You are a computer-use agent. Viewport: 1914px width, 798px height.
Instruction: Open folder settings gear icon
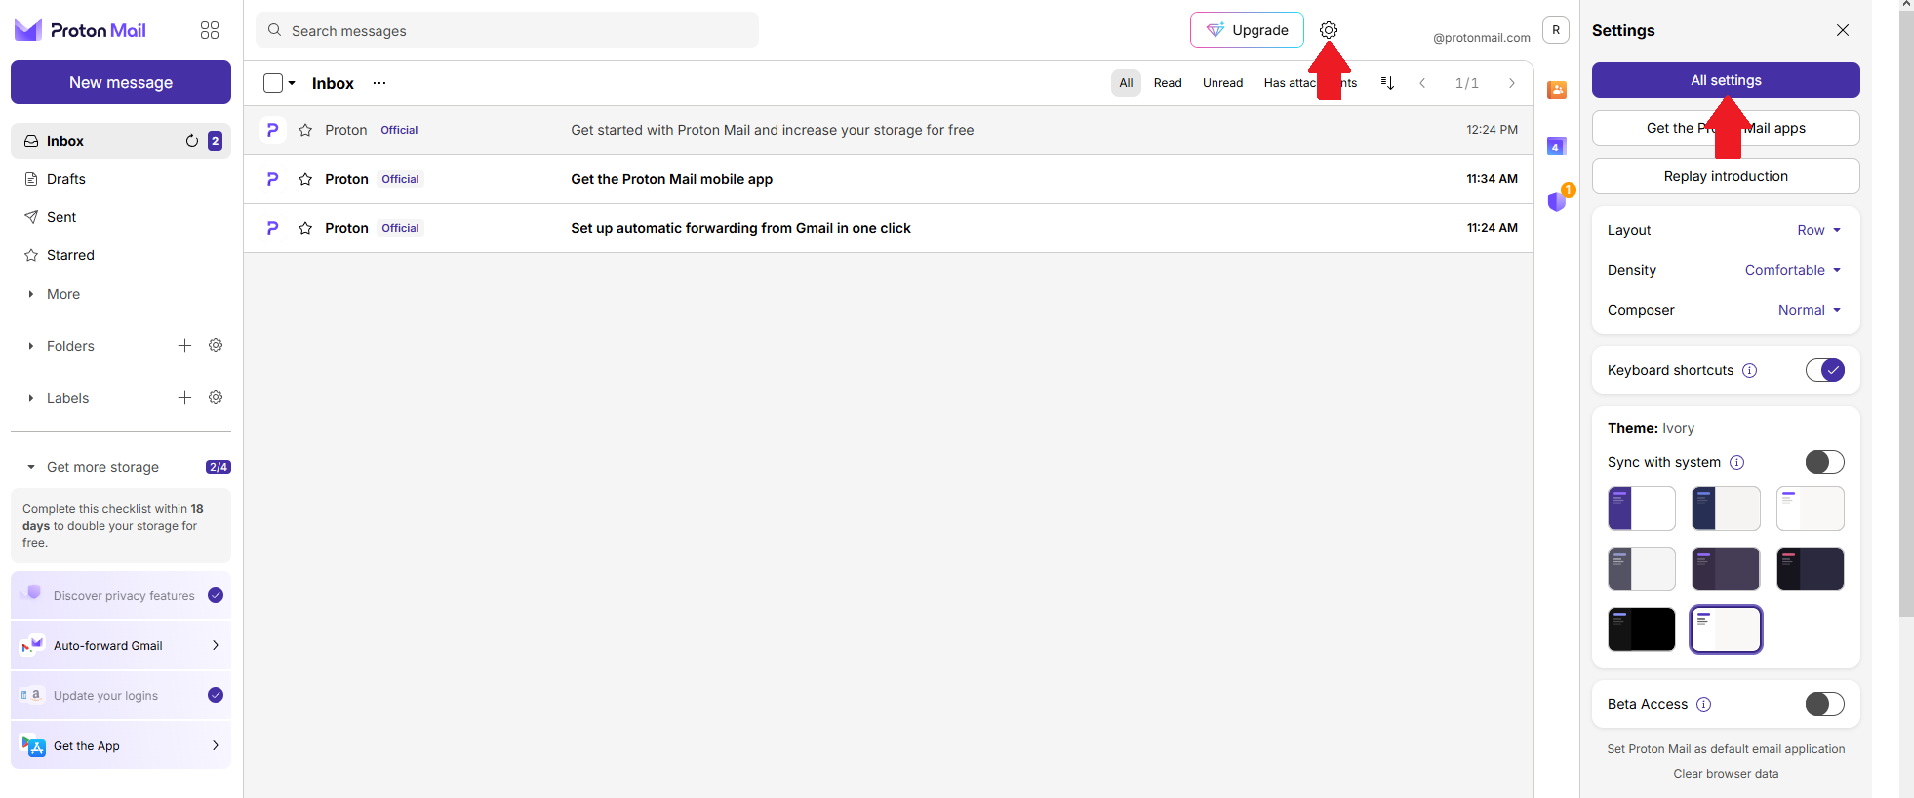click(x=215, y=345)
